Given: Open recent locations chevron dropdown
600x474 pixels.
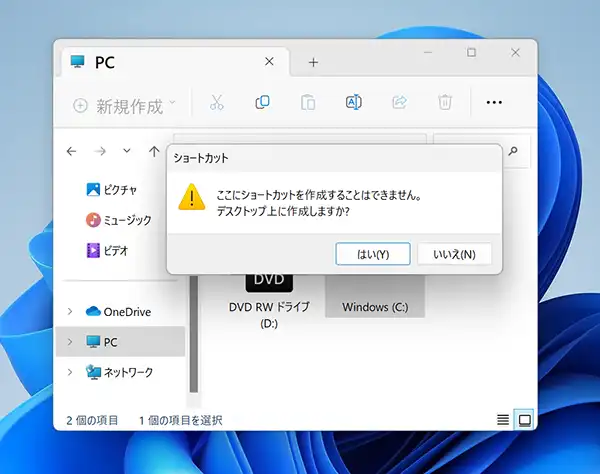Looking at the screenshot, I should click(127, 151).
